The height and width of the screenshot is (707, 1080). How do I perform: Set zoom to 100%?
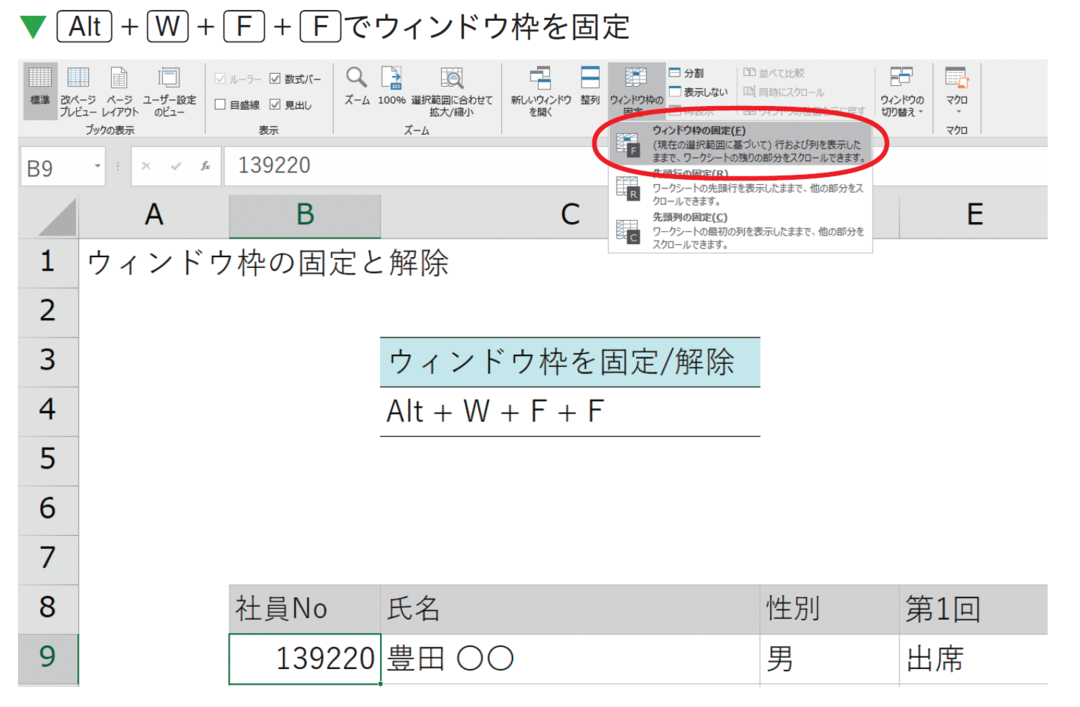[391, 84]
